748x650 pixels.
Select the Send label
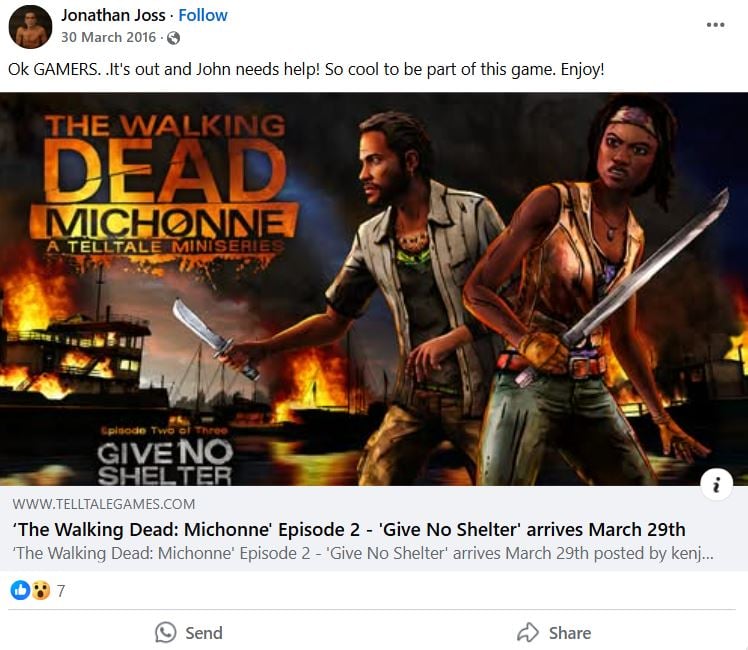click(x=204, y=633)
